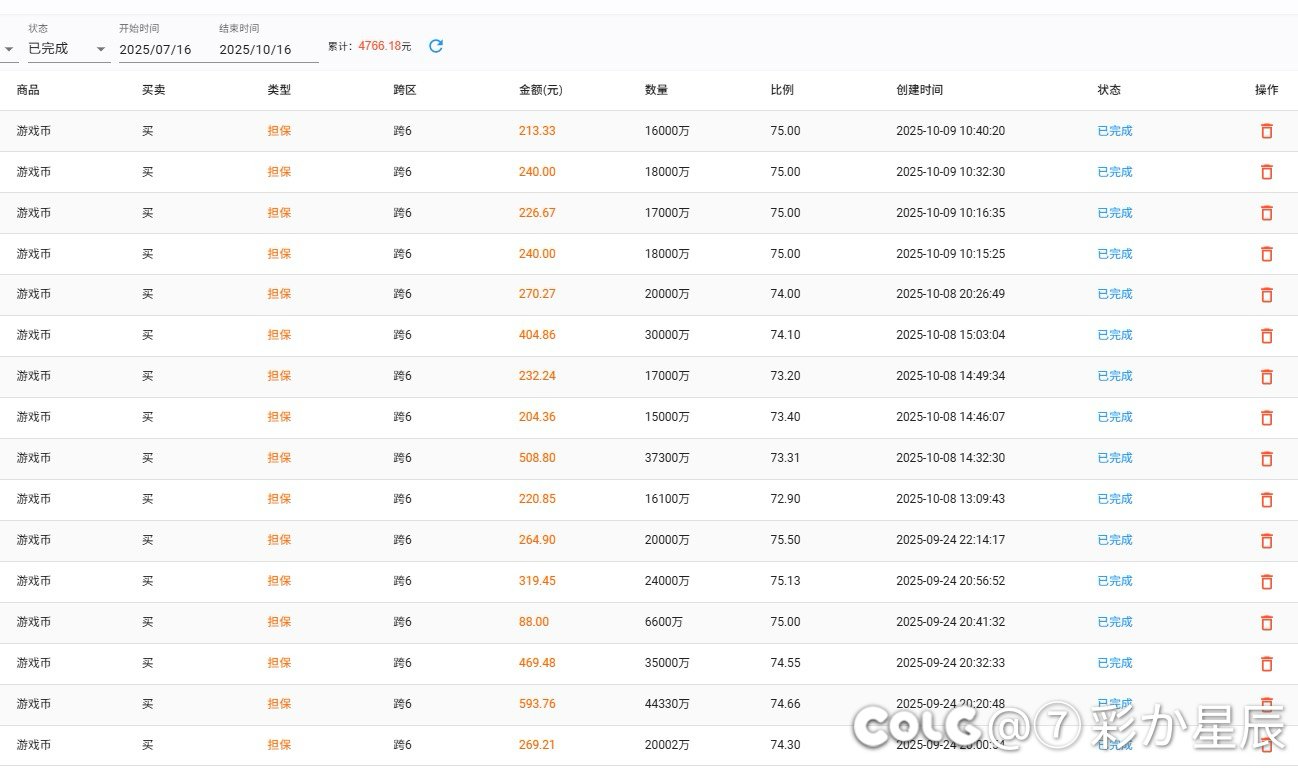Expand the partially hidden dropdown arrow at far left
The width and height of the screenshot is (1298, 776).
(x=9, y=49)
